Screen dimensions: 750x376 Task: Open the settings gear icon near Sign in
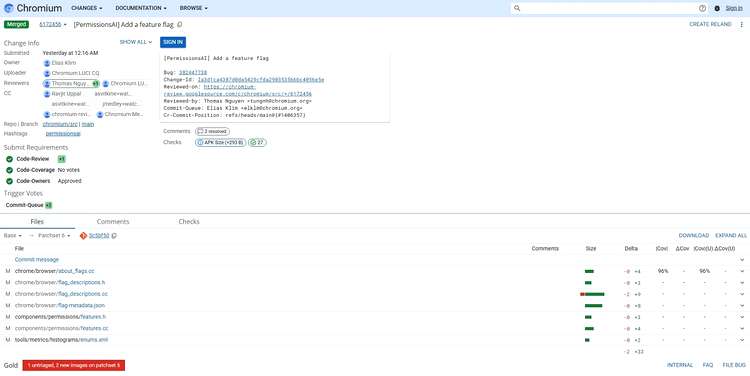pyautogui.click(x=717, y=8)
